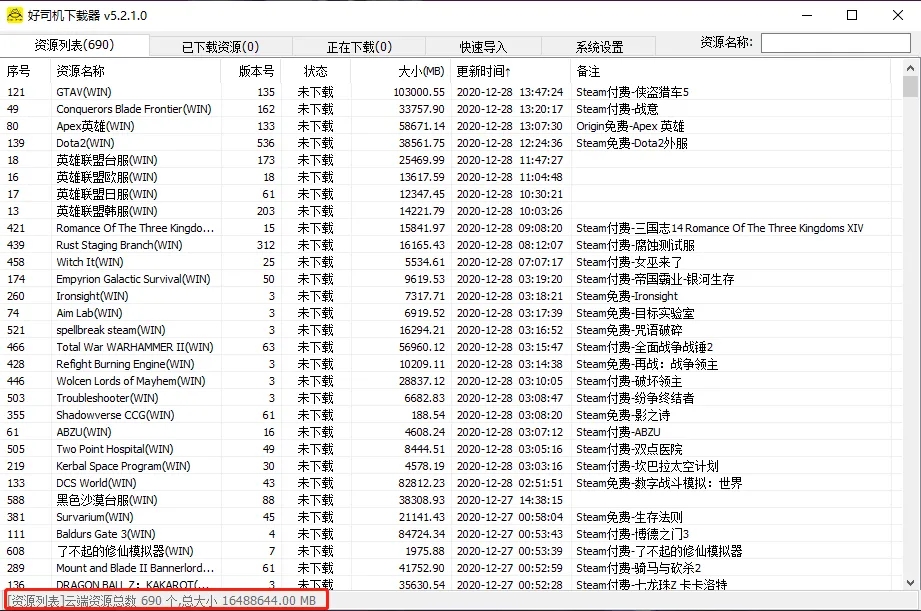Select the Rust Staging Branch(WIN) row

pyautogui.click(x=451, y=246)
